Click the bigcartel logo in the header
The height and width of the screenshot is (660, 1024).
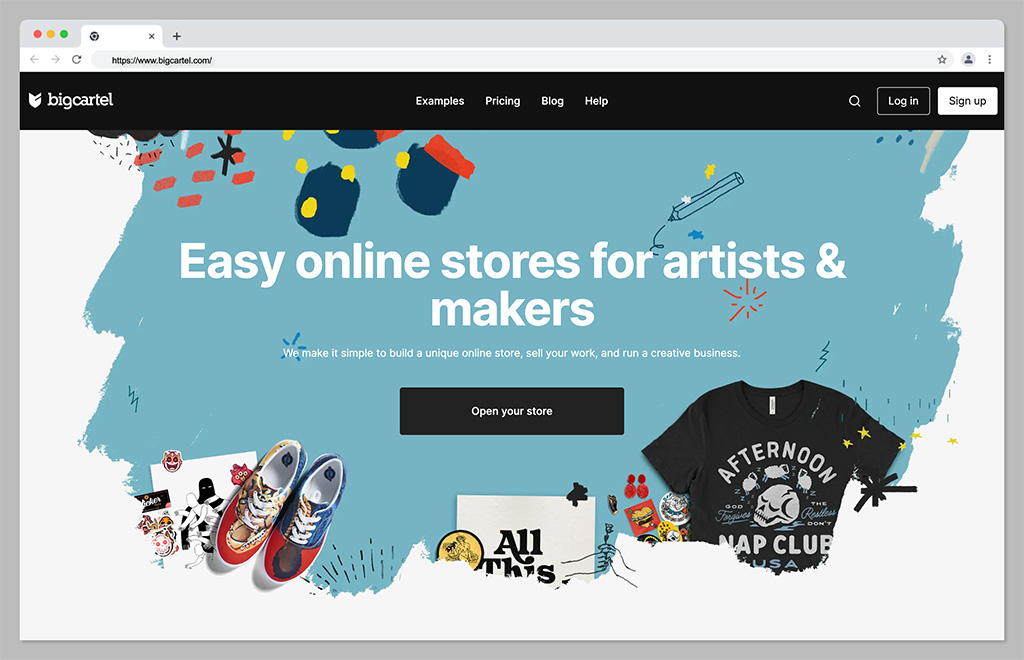tap(71, 100)
